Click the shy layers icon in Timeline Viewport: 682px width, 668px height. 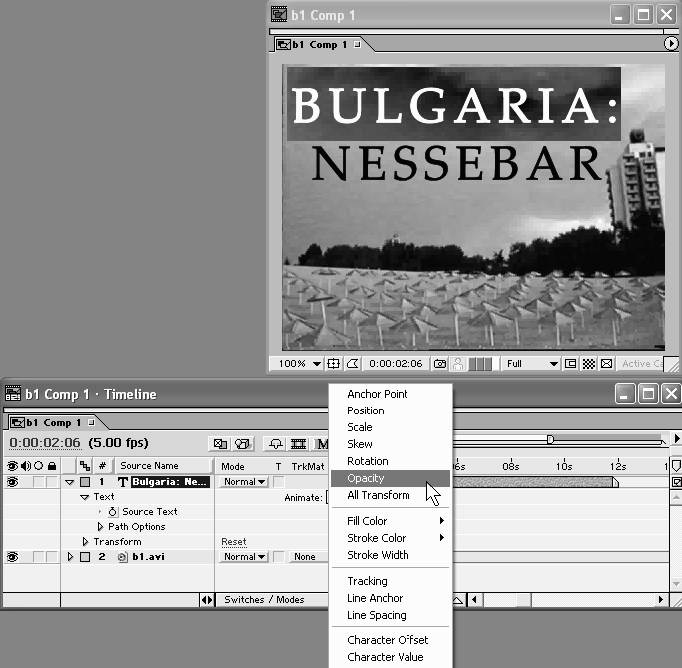tap(273, 443)
